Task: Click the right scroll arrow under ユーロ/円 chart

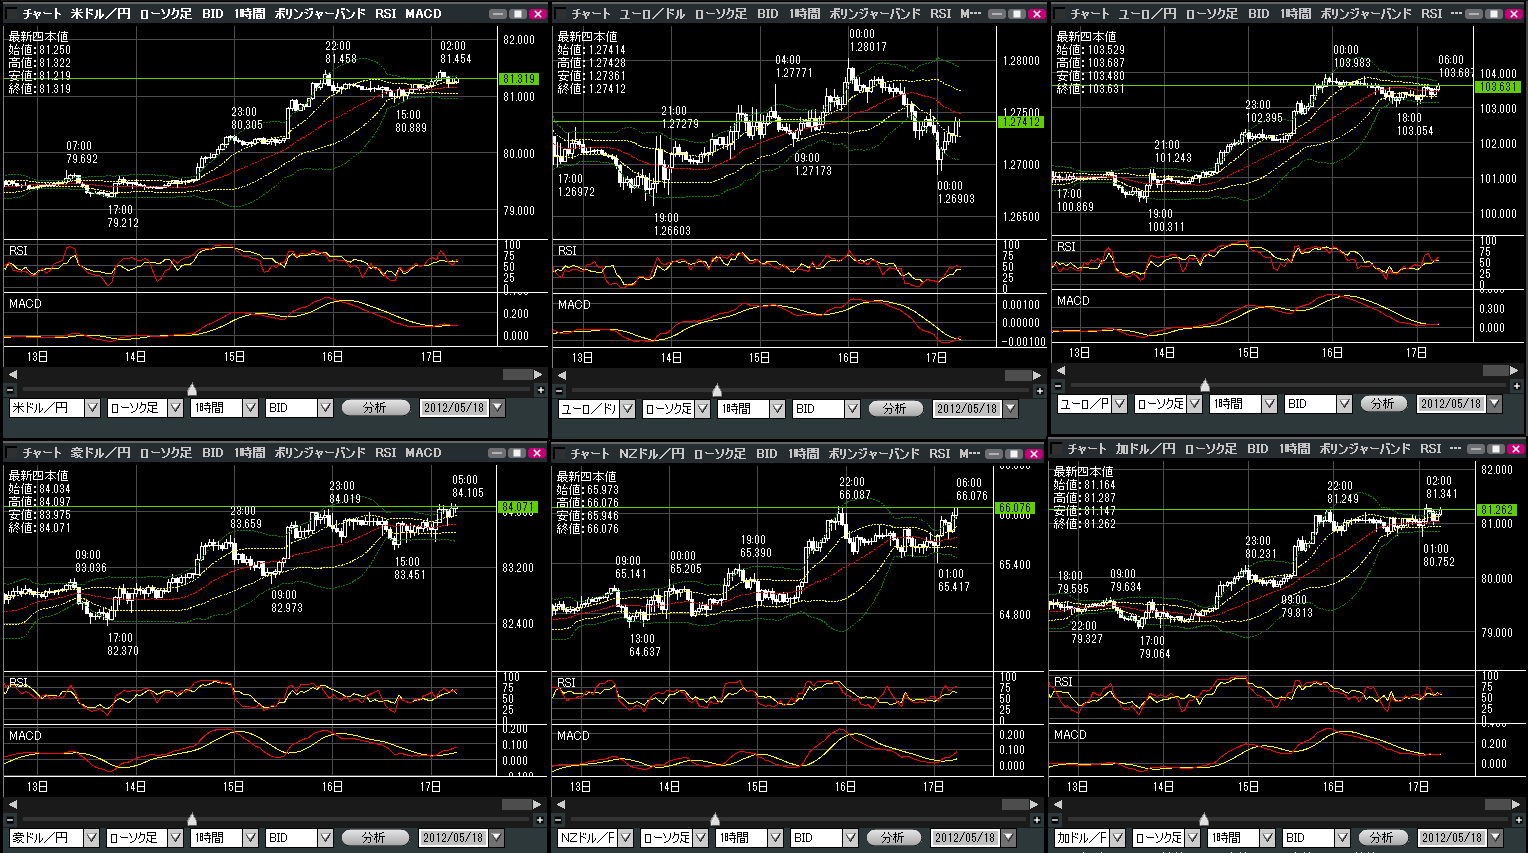Action: point(1515,371)
